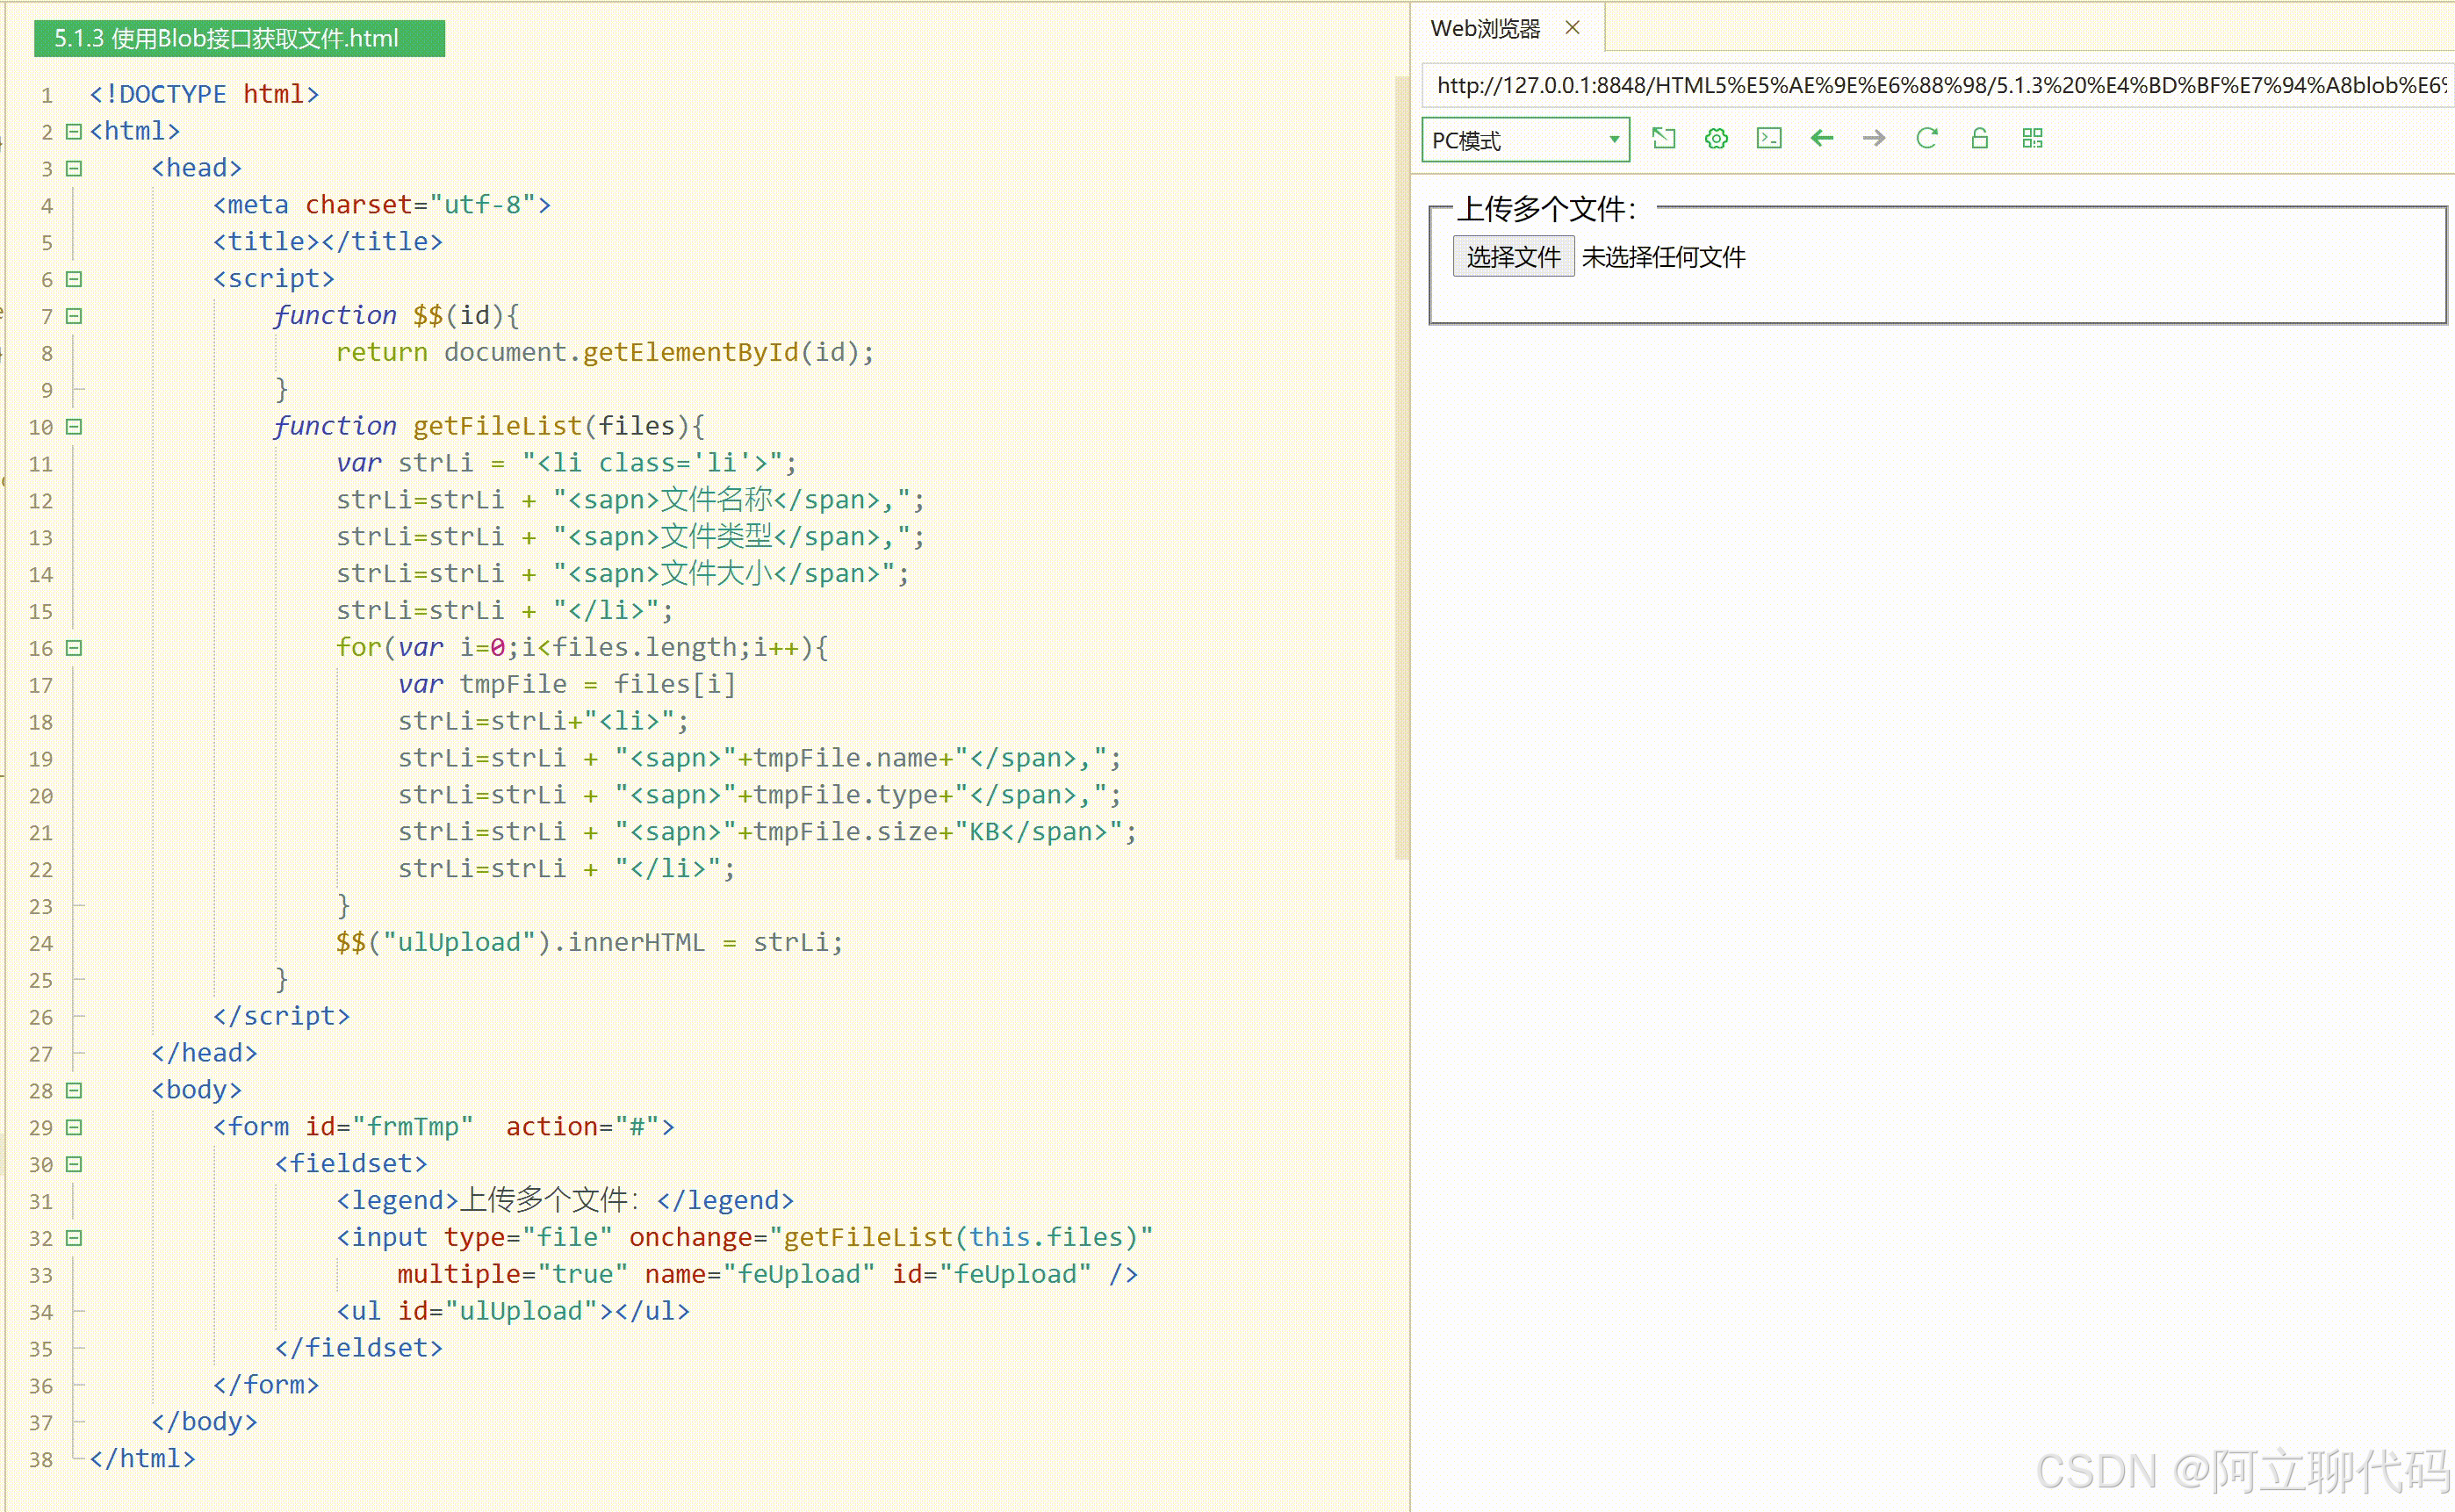Click "tmpFile.size" on line 21
The height and width of the screenshot is (1512, 2455).
pyautogui.click(x=845, y=832)
